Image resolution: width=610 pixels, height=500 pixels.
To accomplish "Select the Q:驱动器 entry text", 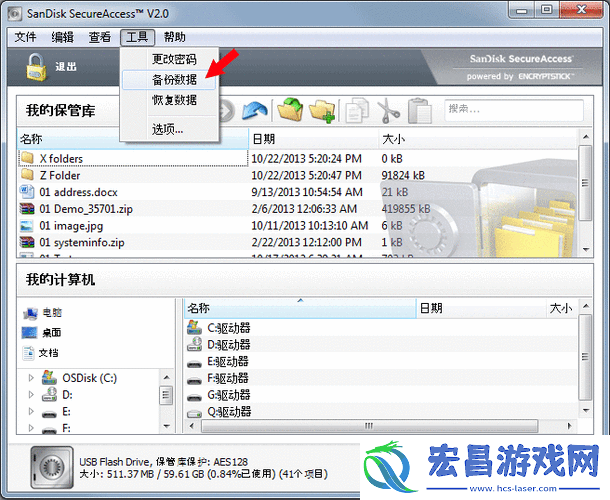I will [x=229, y=412].
